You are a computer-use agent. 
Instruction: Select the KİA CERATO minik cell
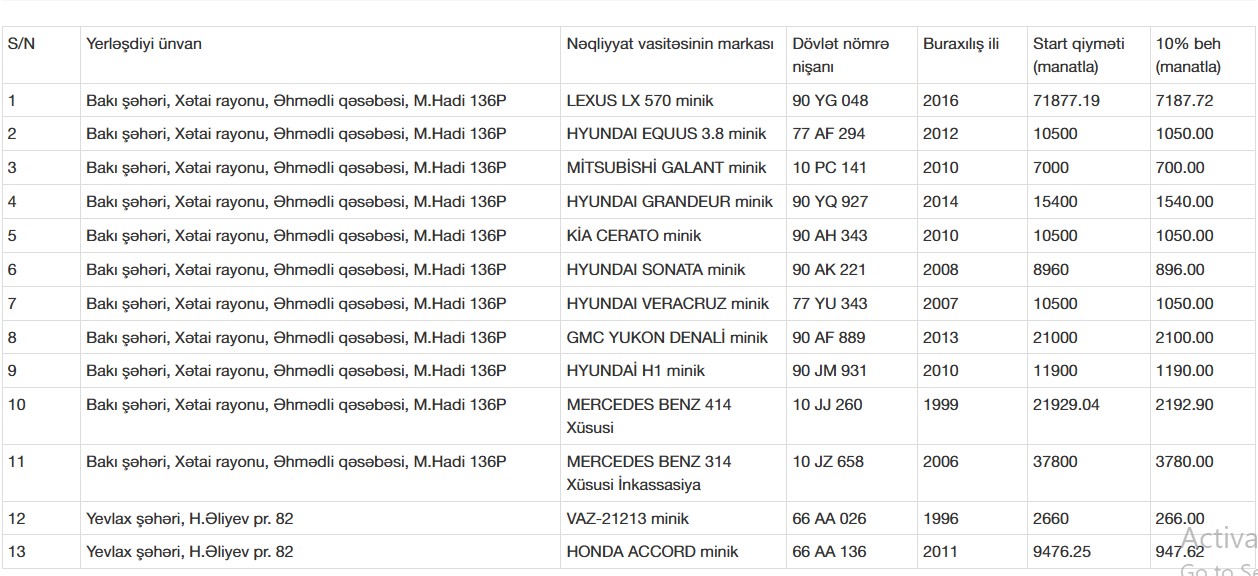[634, 236]
